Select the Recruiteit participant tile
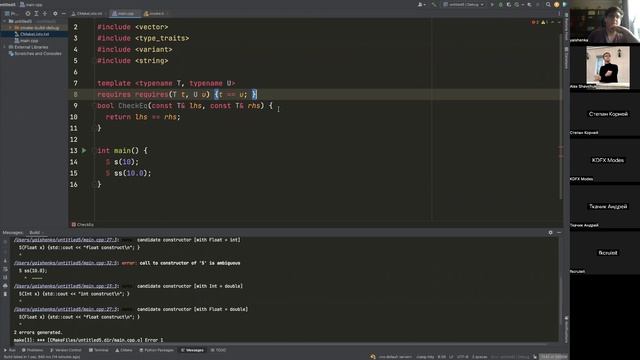Image resolution: width=640 pixels, height=360 pixels. click(605, 253)
